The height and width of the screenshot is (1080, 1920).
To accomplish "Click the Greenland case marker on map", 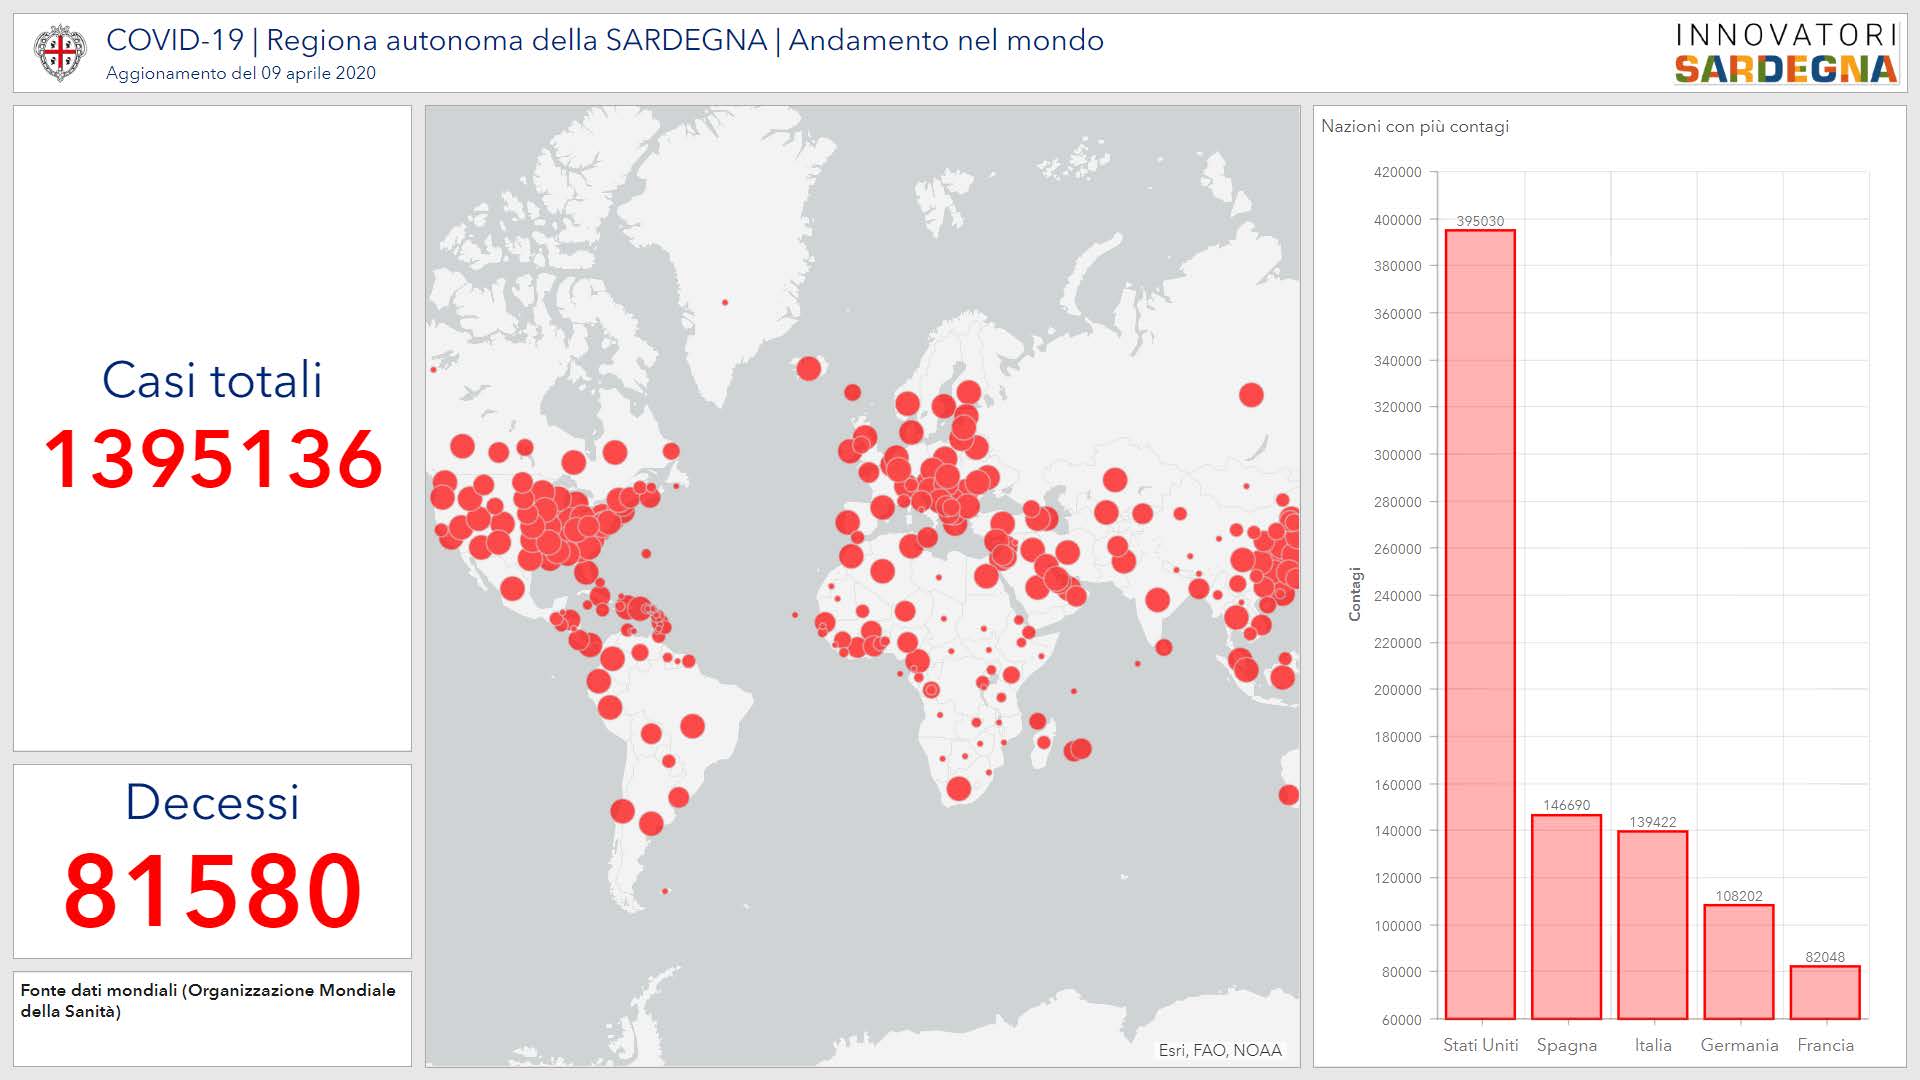I will pos(725,302).
